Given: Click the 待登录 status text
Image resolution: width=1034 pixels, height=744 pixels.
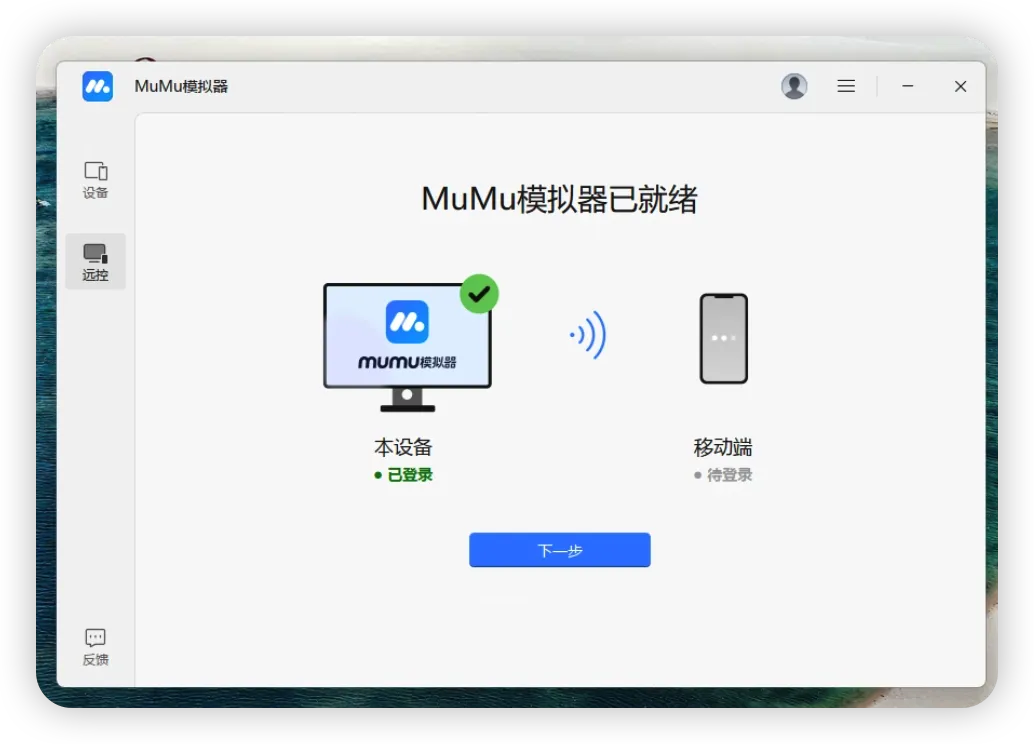Looking at the screenshot, I should tap(729, 475).
